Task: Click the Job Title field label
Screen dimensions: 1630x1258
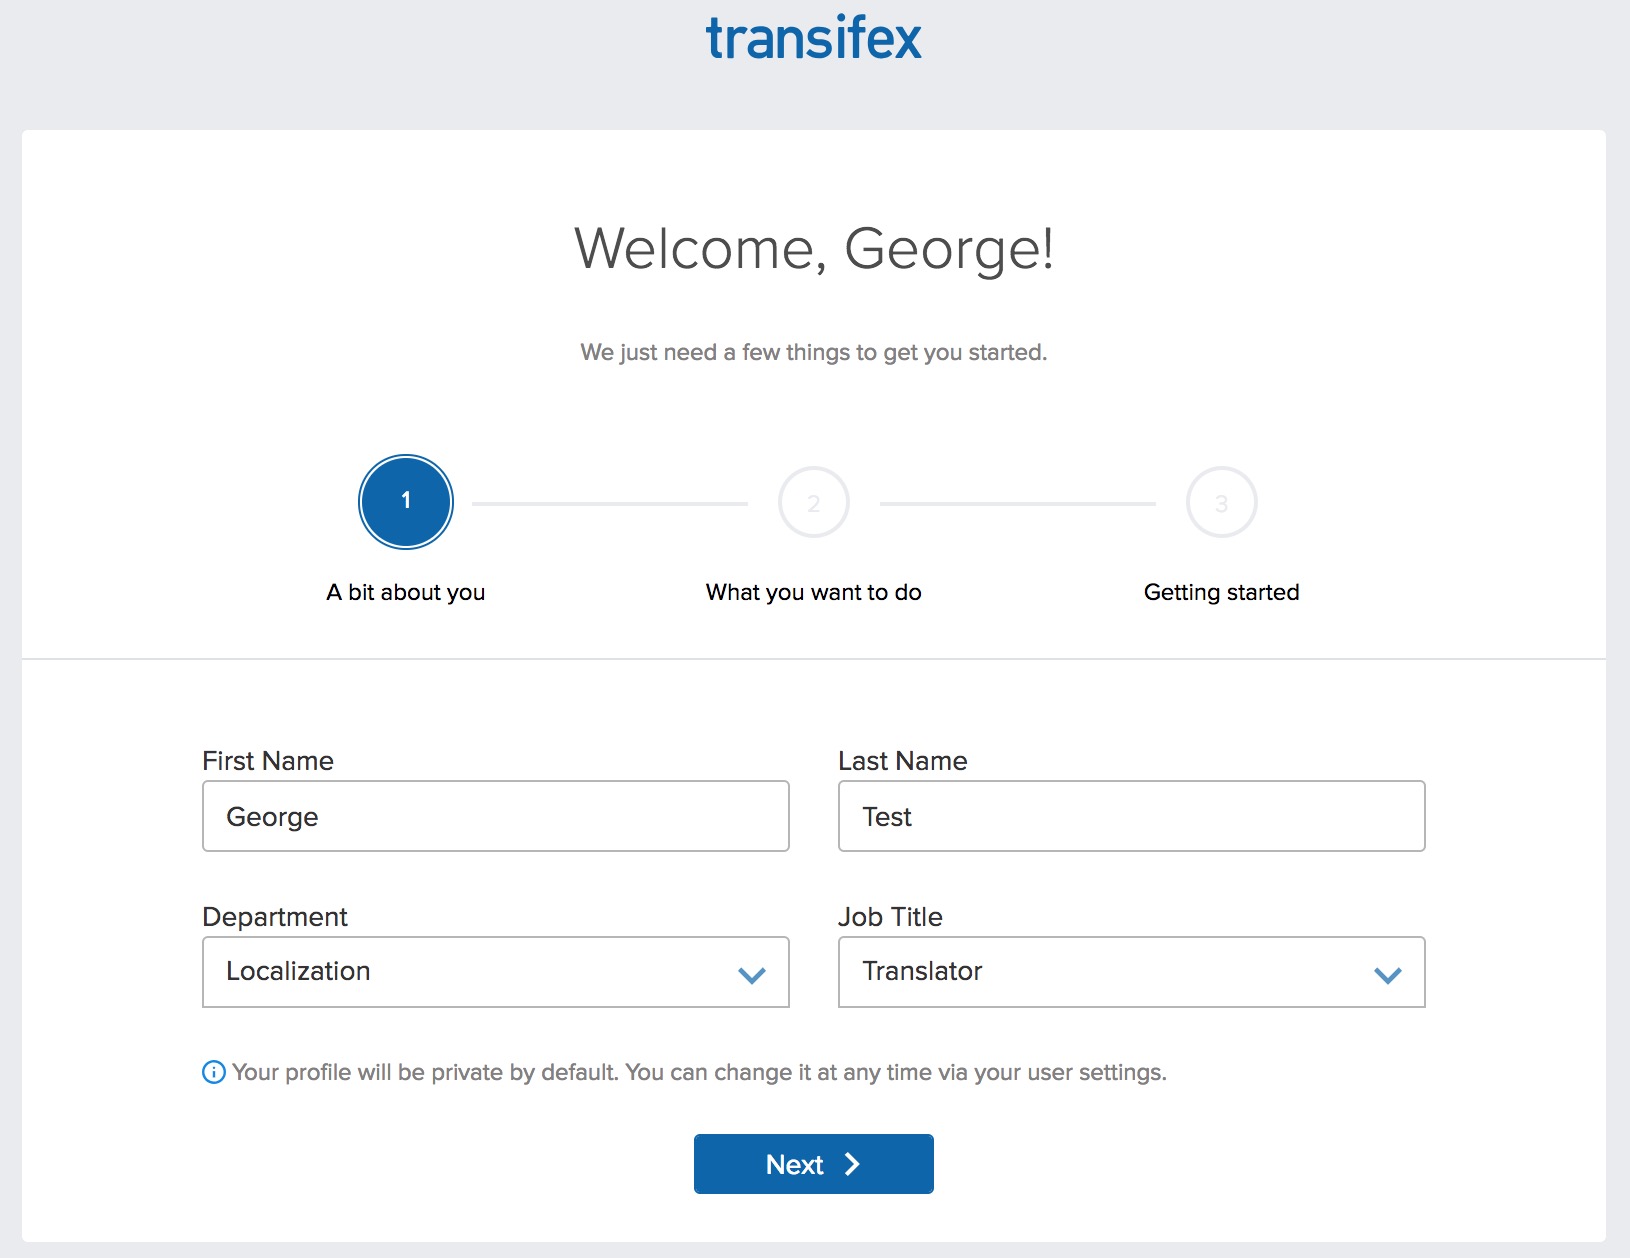Action: [x=890, y=917]
